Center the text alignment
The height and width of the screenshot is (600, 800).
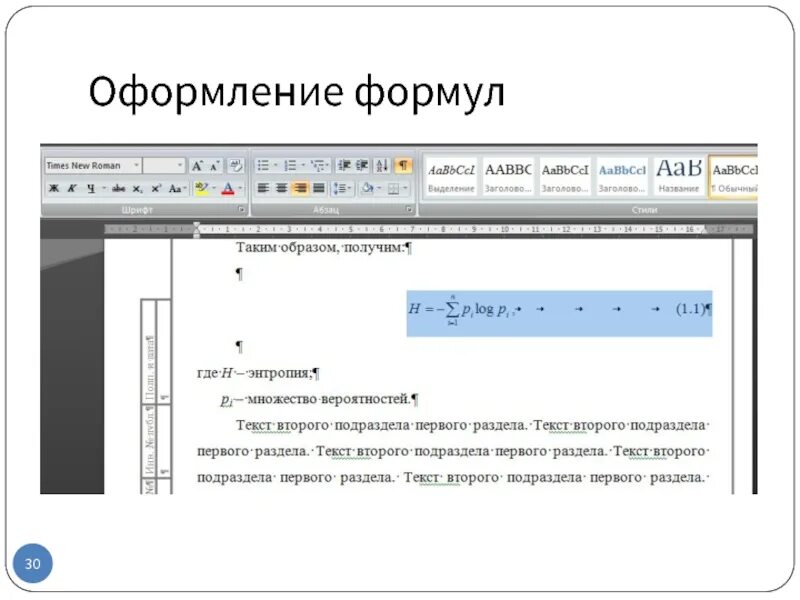coord(281,188)
